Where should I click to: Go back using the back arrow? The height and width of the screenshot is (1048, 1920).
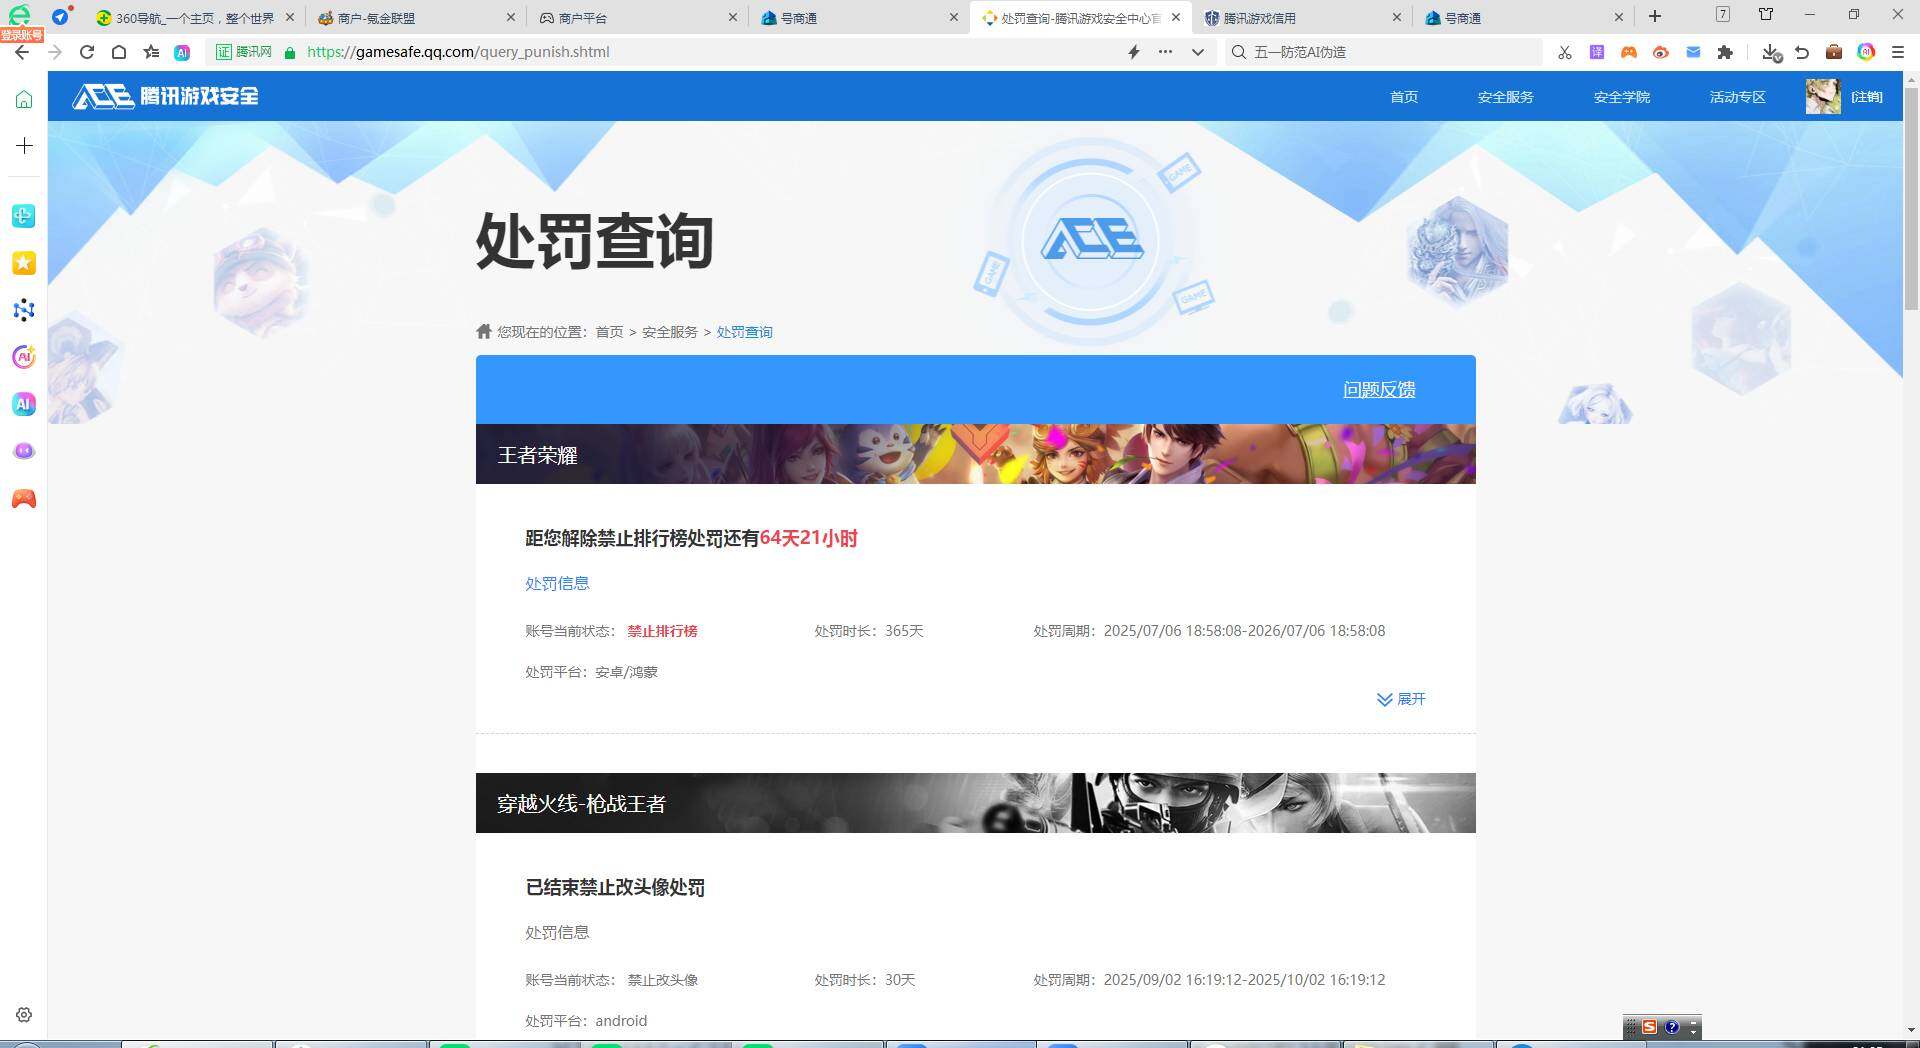tap(22, 52)
